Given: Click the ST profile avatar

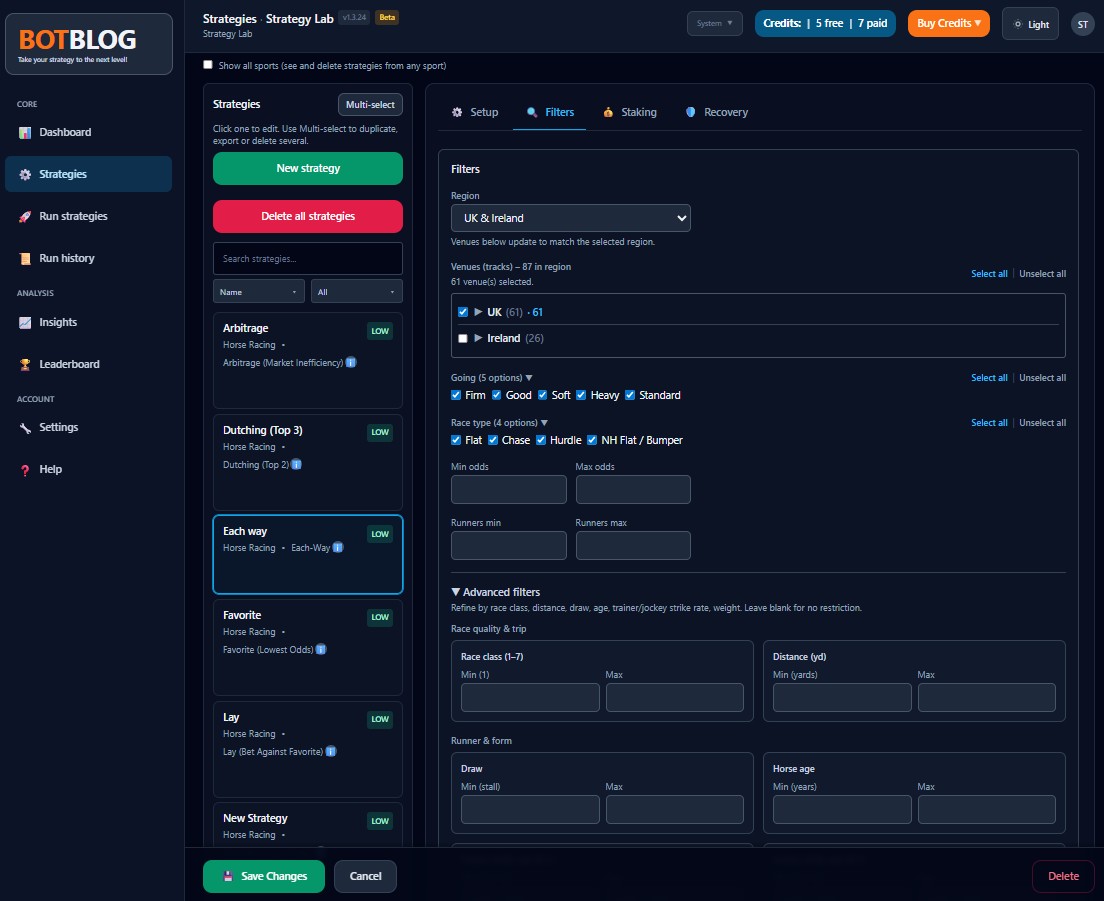Looking at the screenshot, I should [x=1082, y=23].
